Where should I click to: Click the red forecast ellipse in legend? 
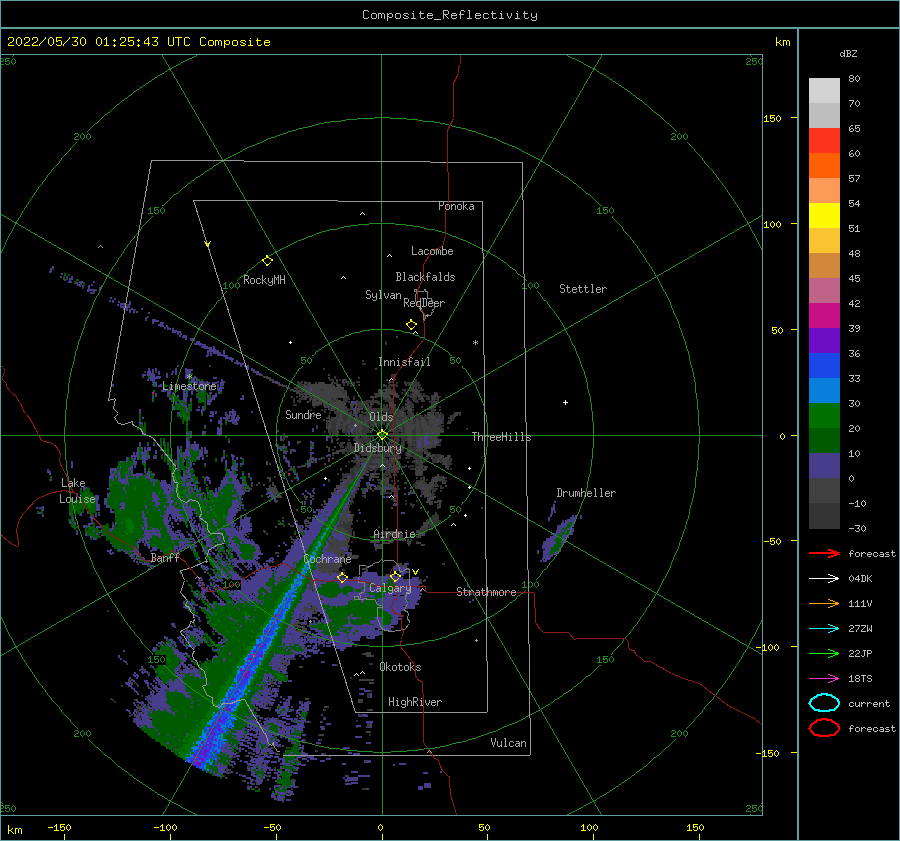[x=824, y=728]
